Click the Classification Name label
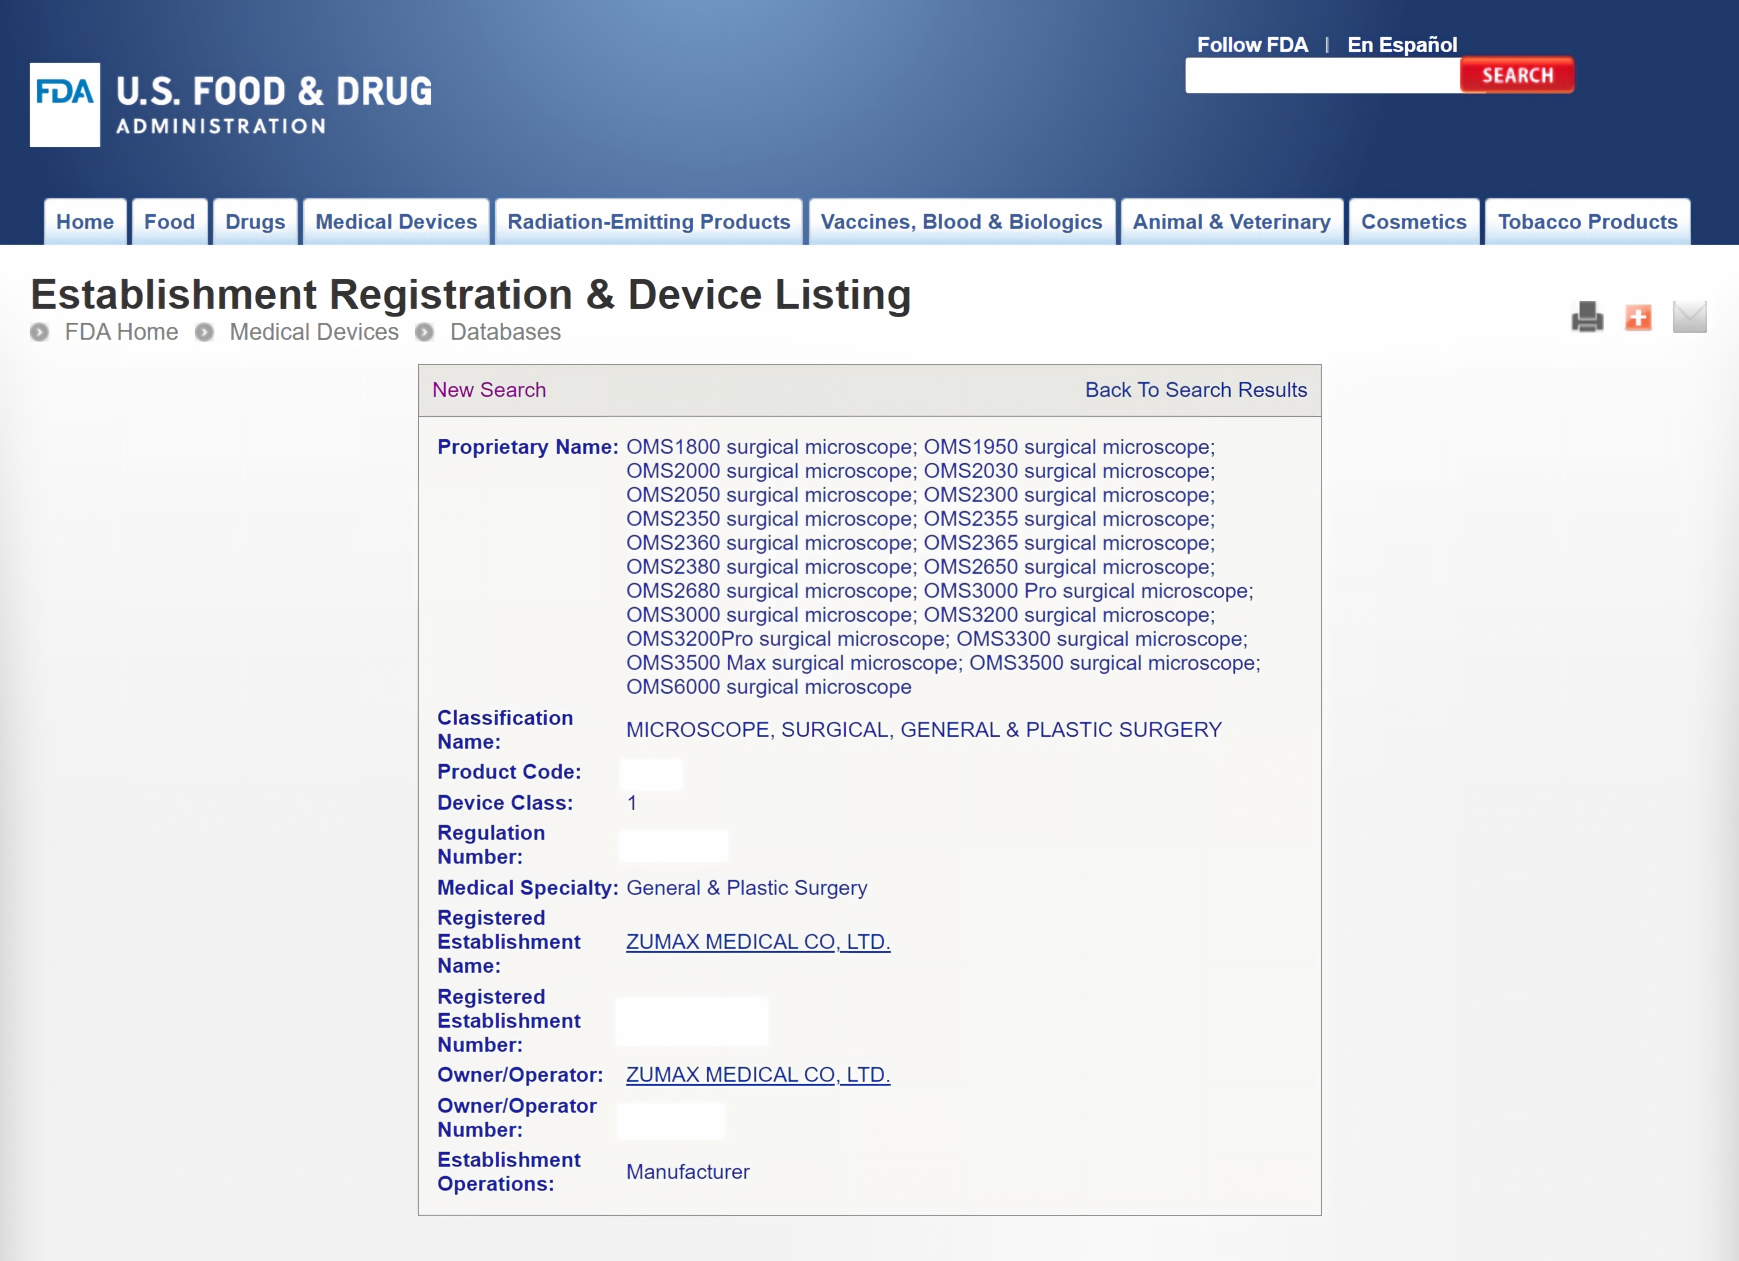The image size is (1739, 1261). (505, 730)
